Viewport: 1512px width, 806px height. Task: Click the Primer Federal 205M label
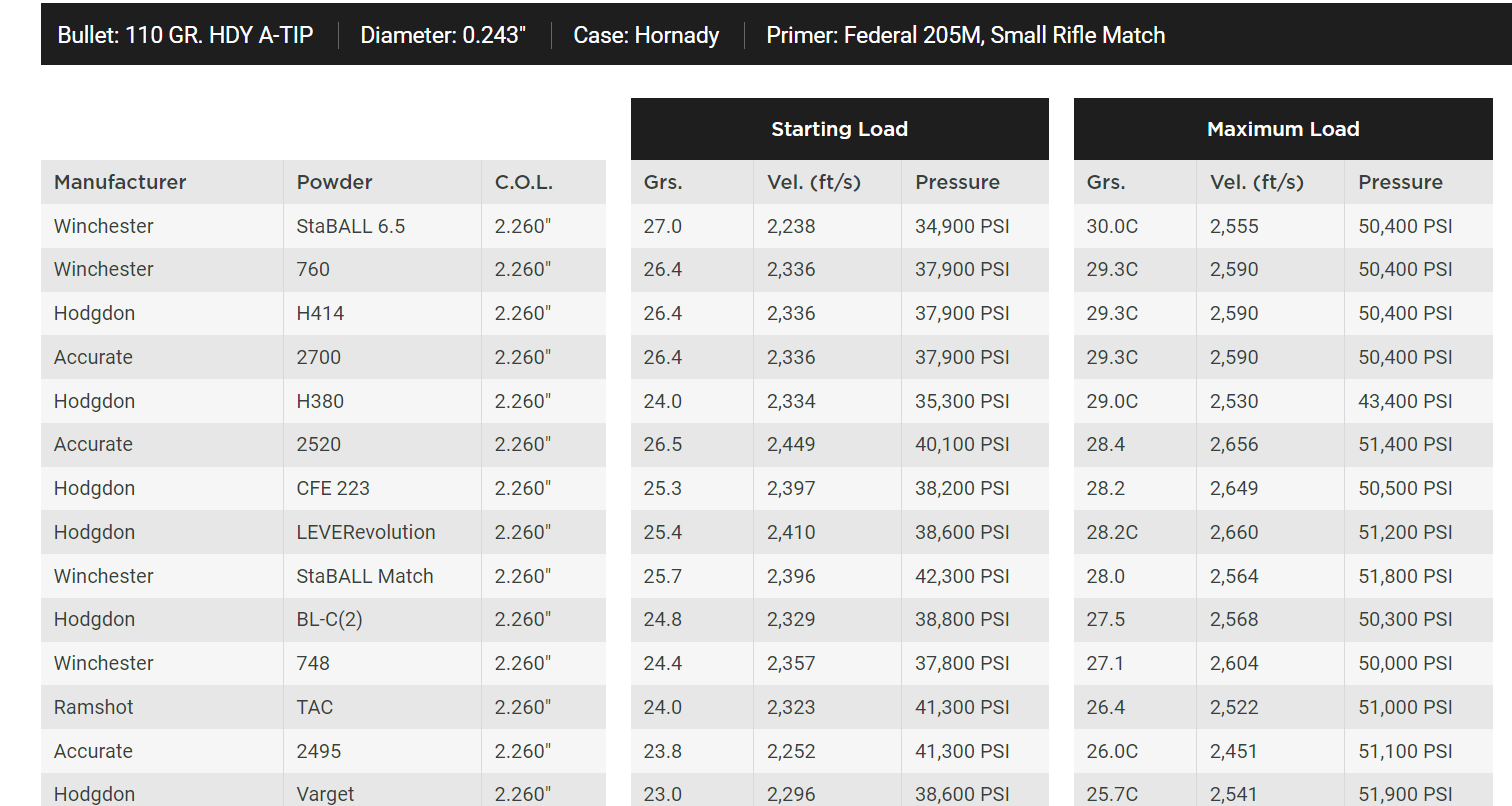pyautogui.click(x=966, y=35)
